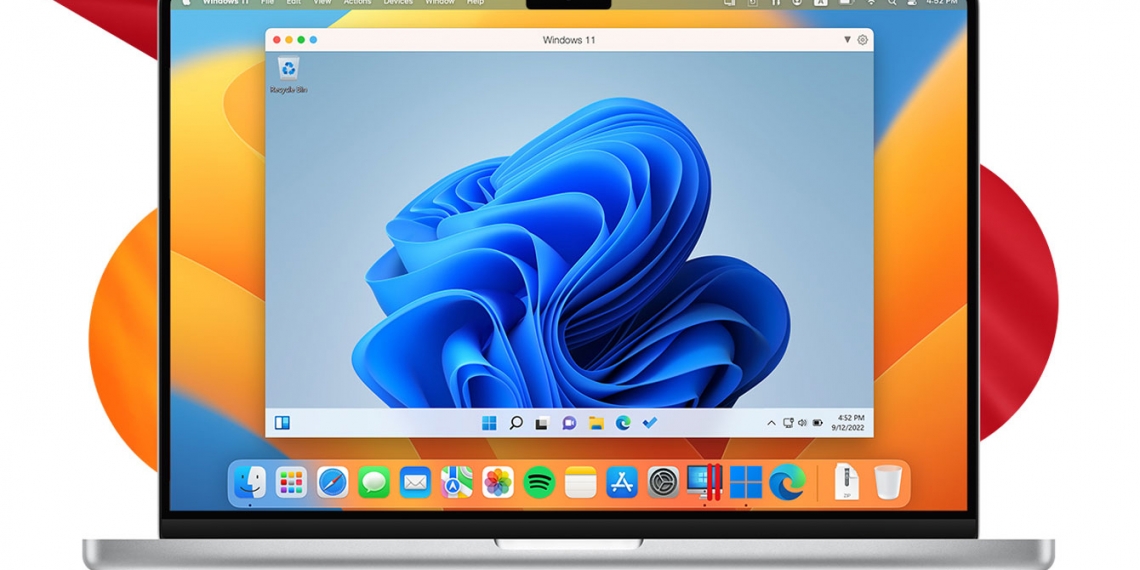Open the volume control in the system tray
The height and width of the screenshot is (570, 1140).
(x=802, y=423)
